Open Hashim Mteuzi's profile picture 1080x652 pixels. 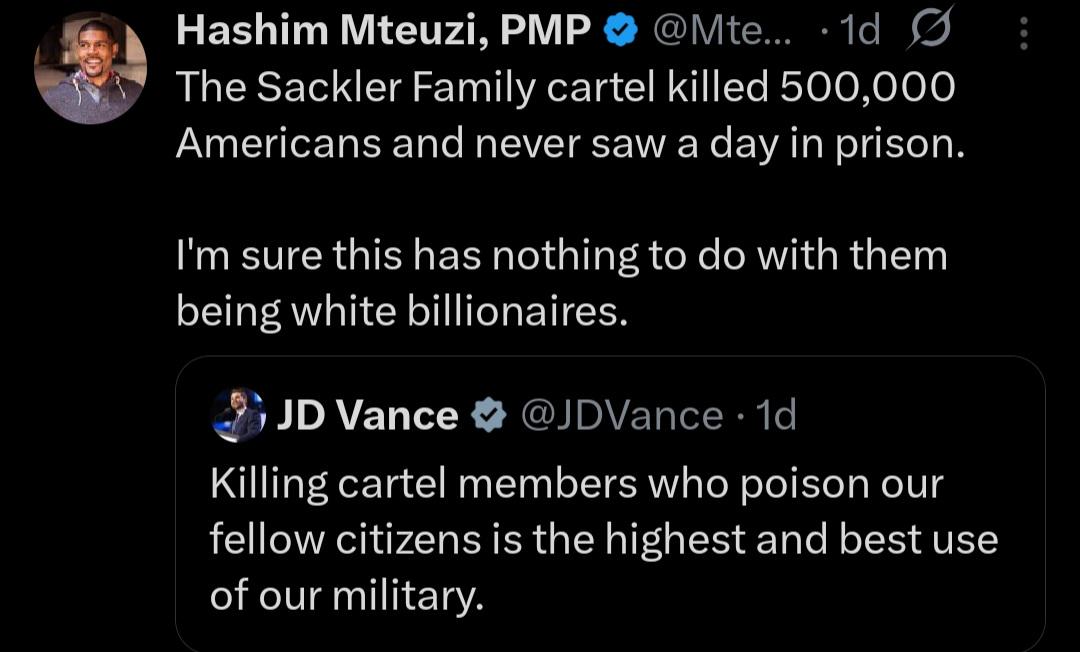coord(91,68)
